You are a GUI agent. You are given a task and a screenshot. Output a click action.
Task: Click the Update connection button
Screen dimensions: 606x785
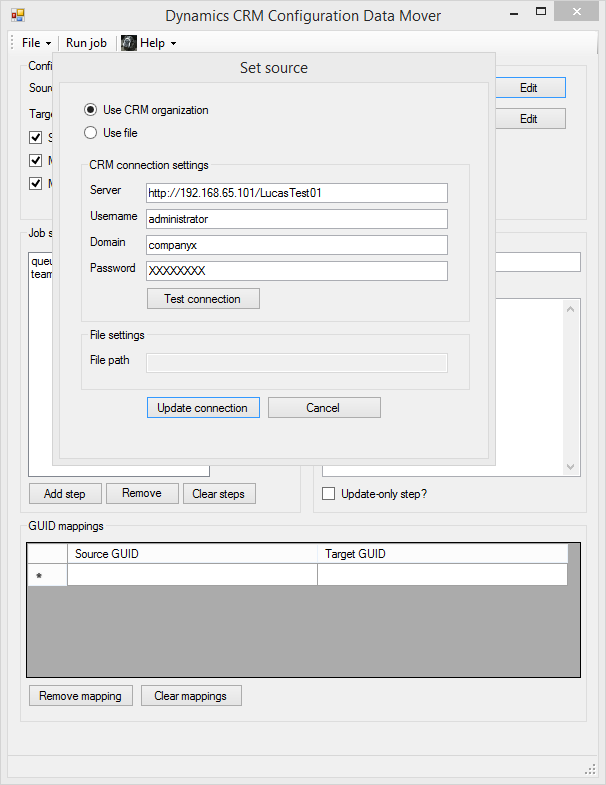pyautogui.click(x=203, y=408)
